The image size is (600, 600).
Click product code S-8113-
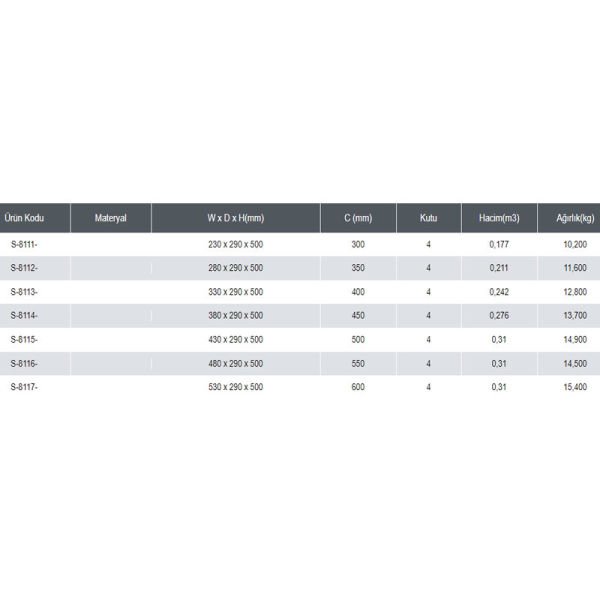(24, 292)
